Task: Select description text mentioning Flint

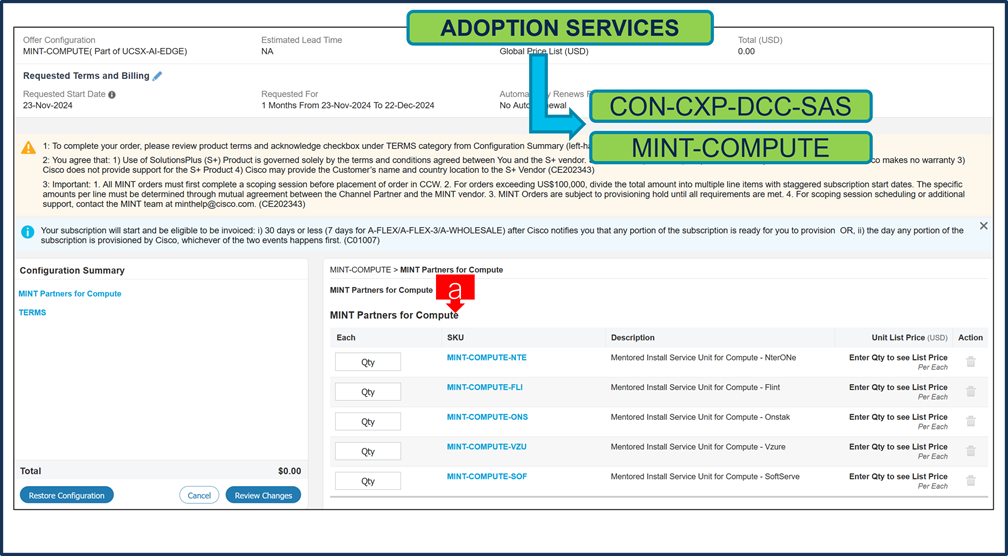Action: coord(696,387)
